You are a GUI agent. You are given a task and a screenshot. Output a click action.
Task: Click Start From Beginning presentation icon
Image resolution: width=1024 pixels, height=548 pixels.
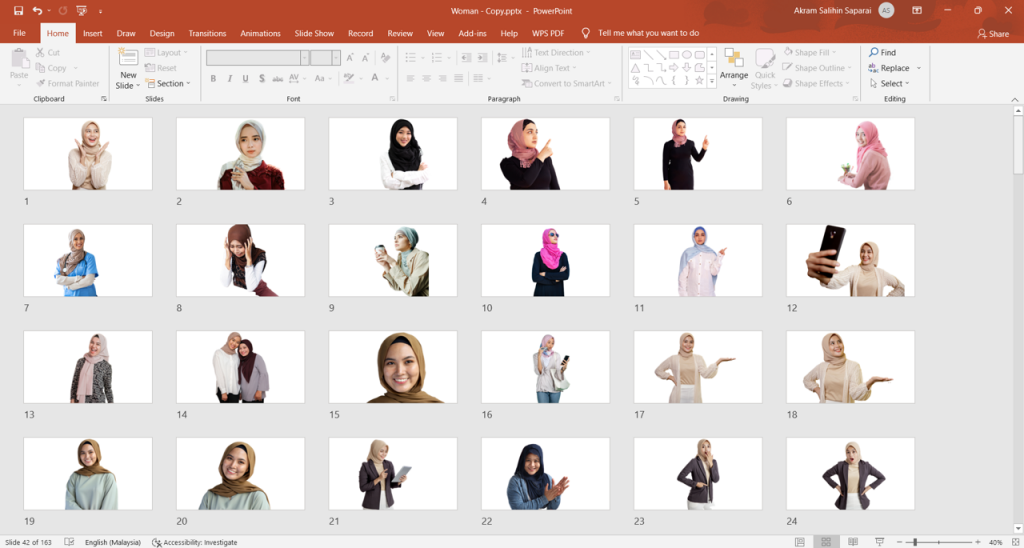[x=82, y=10]
